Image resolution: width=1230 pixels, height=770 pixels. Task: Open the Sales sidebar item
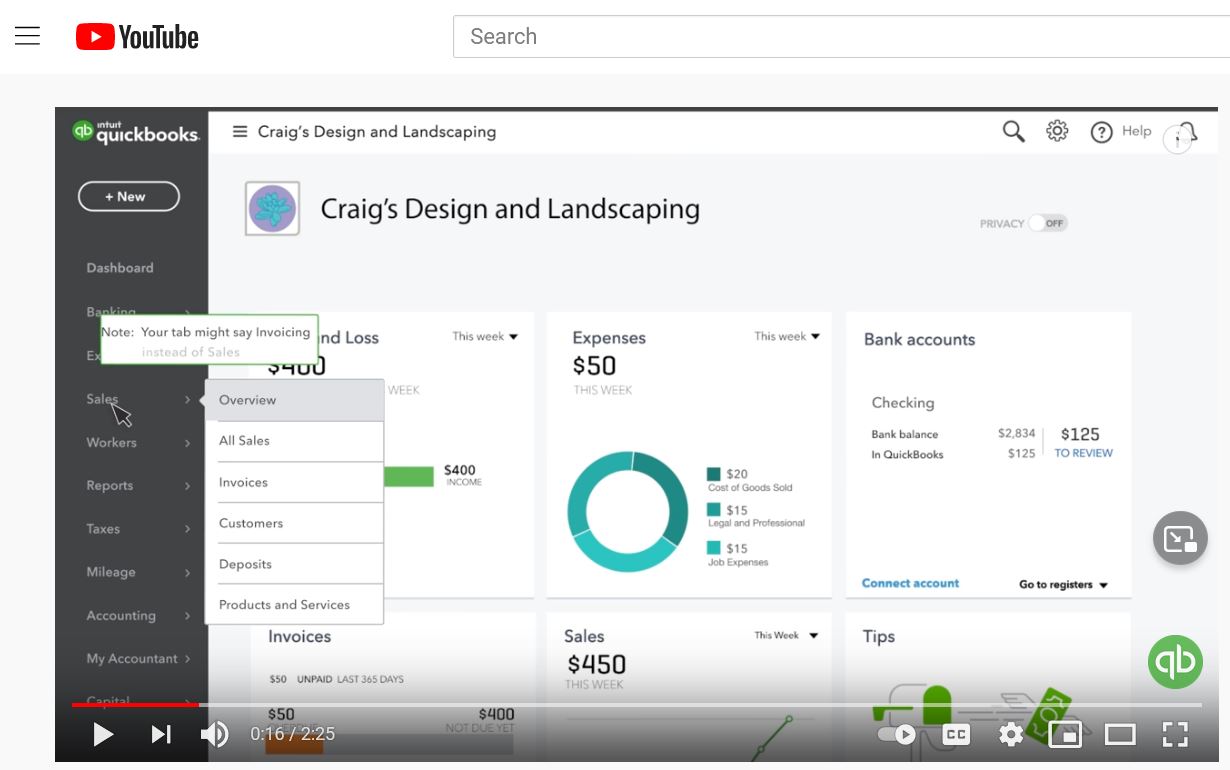(x=102, y=399)
